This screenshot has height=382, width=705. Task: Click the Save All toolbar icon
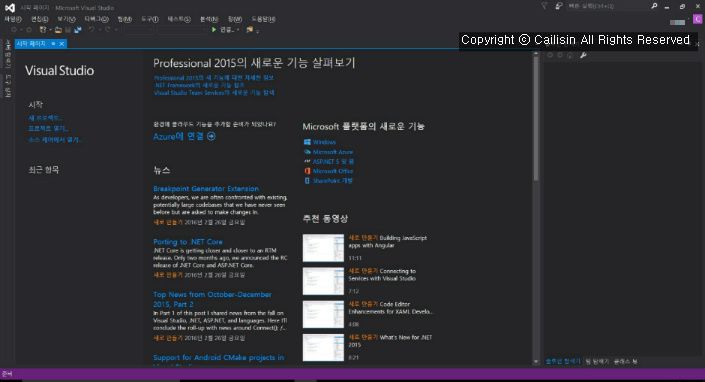tap(78, 30)
